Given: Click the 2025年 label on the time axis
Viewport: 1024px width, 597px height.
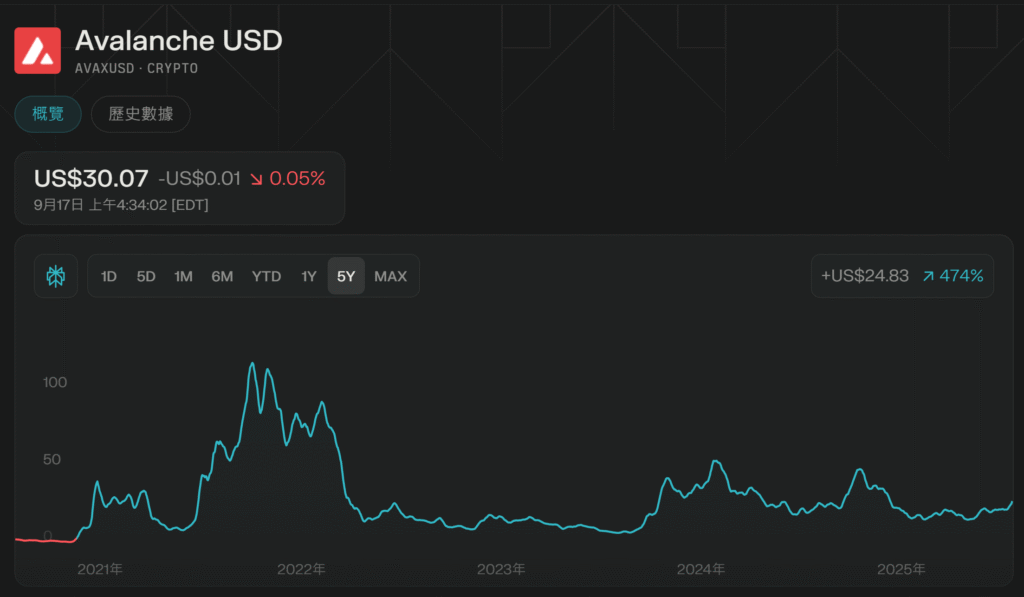Looking at the screenshot, I should pos(901,569).
